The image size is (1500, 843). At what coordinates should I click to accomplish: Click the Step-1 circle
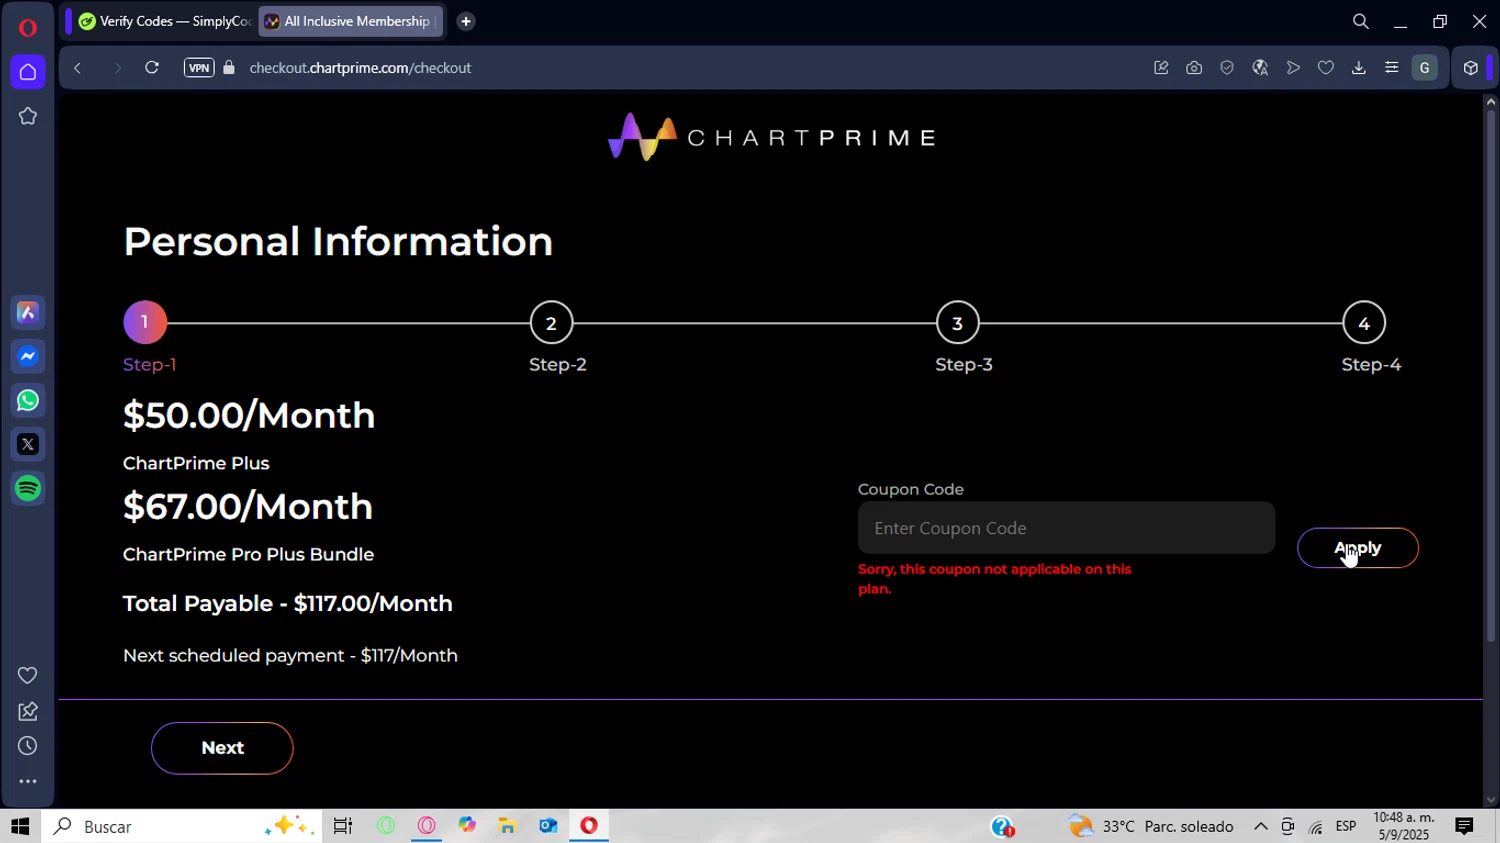pyautogui.click(x=145, y=322)
